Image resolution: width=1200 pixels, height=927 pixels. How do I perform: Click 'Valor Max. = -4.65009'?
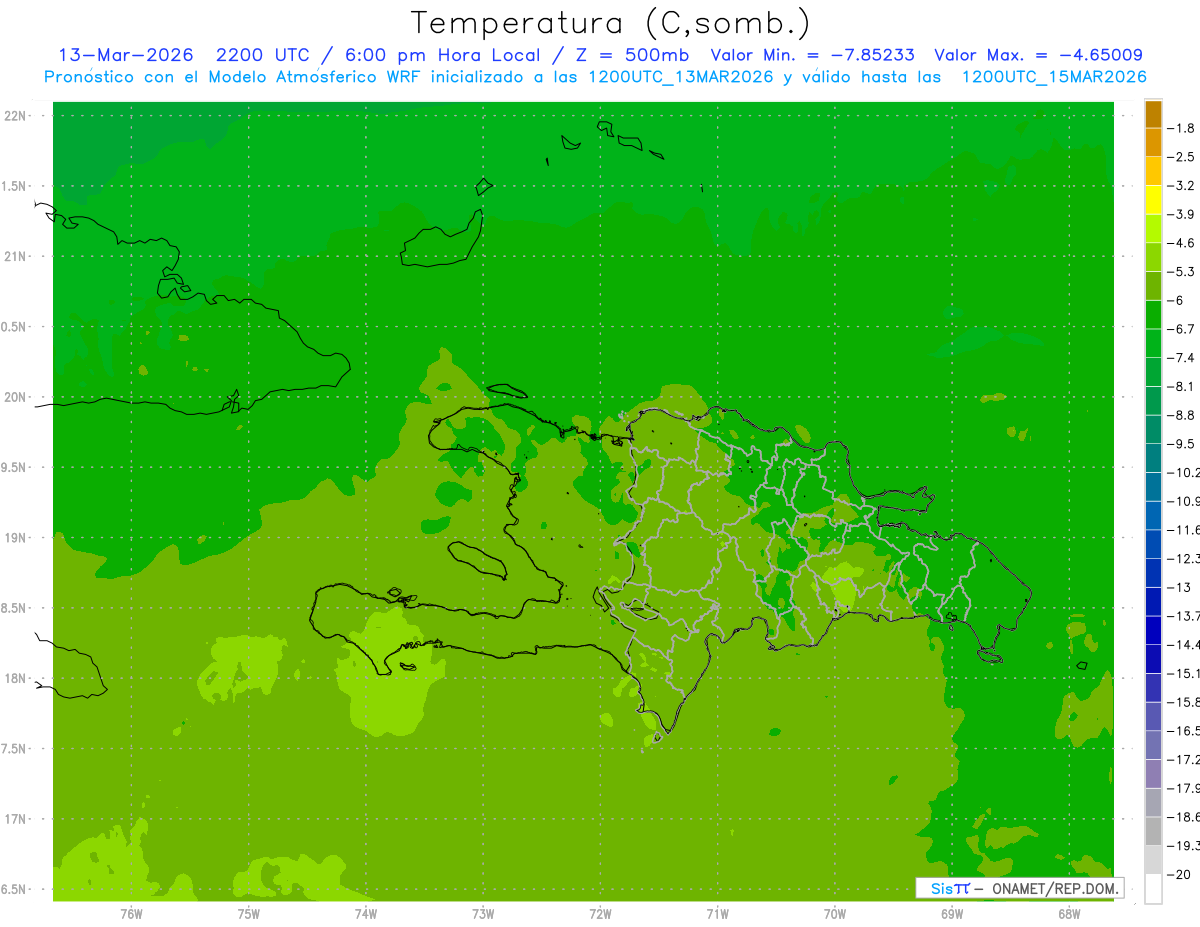coord(1038,56)
